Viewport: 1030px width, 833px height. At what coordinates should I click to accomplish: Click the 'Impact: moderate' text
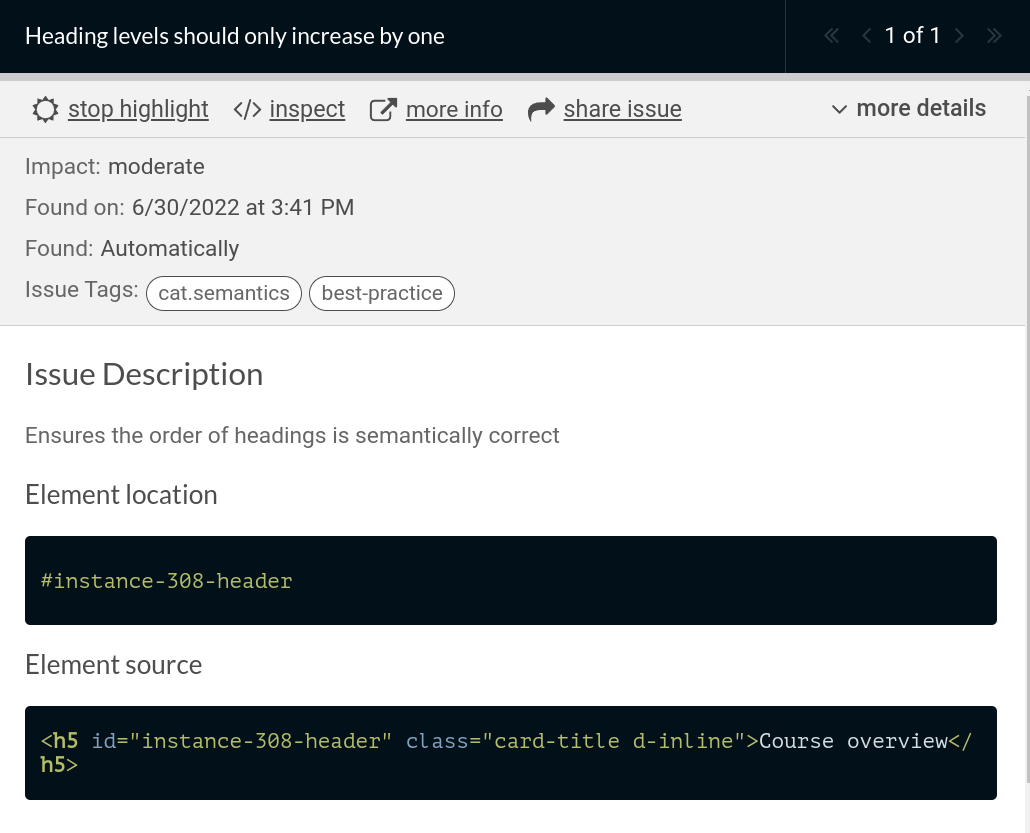(114, 167)
